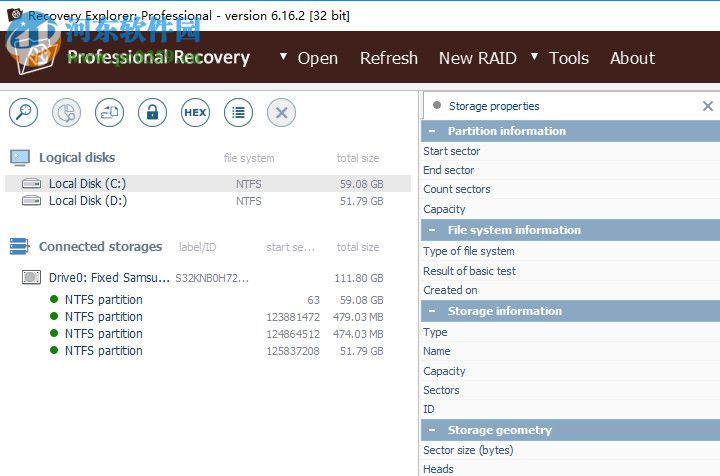Collapse the File system information section
Viewport: 720px width, 476px height.
pyautogui.click(x=432, y=230)
